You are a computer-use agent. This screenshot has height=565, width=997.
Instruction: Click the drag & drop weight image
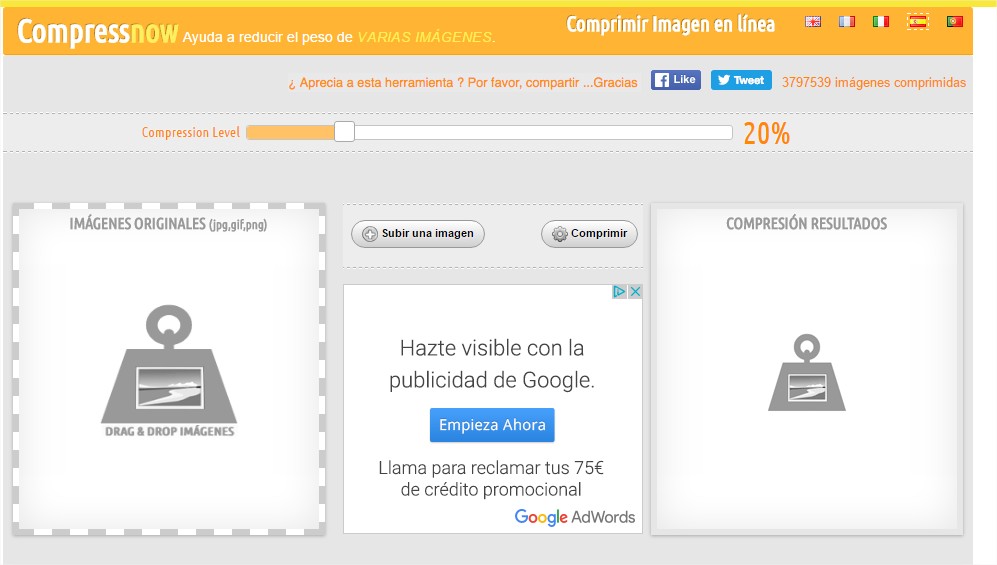pos(169,370)
